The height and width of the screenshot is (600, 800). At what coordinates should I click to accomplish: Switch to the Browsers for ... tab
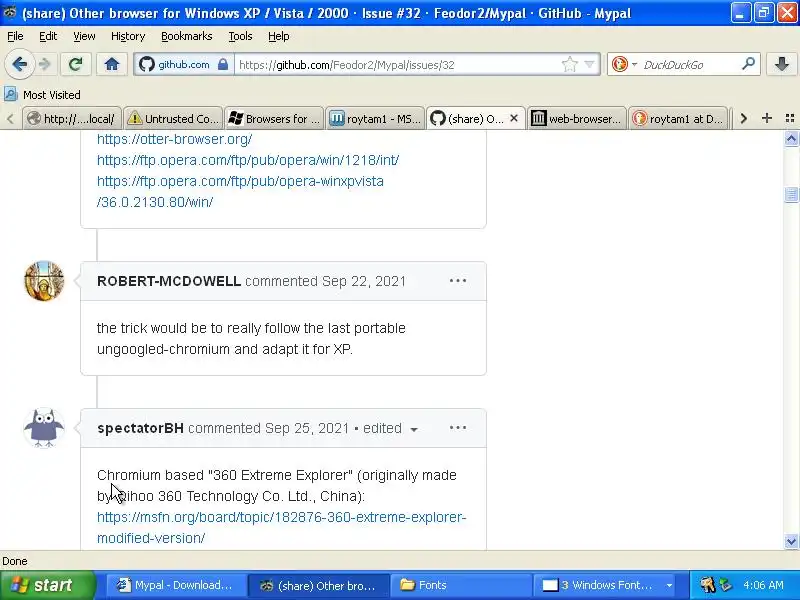point(274,119)
